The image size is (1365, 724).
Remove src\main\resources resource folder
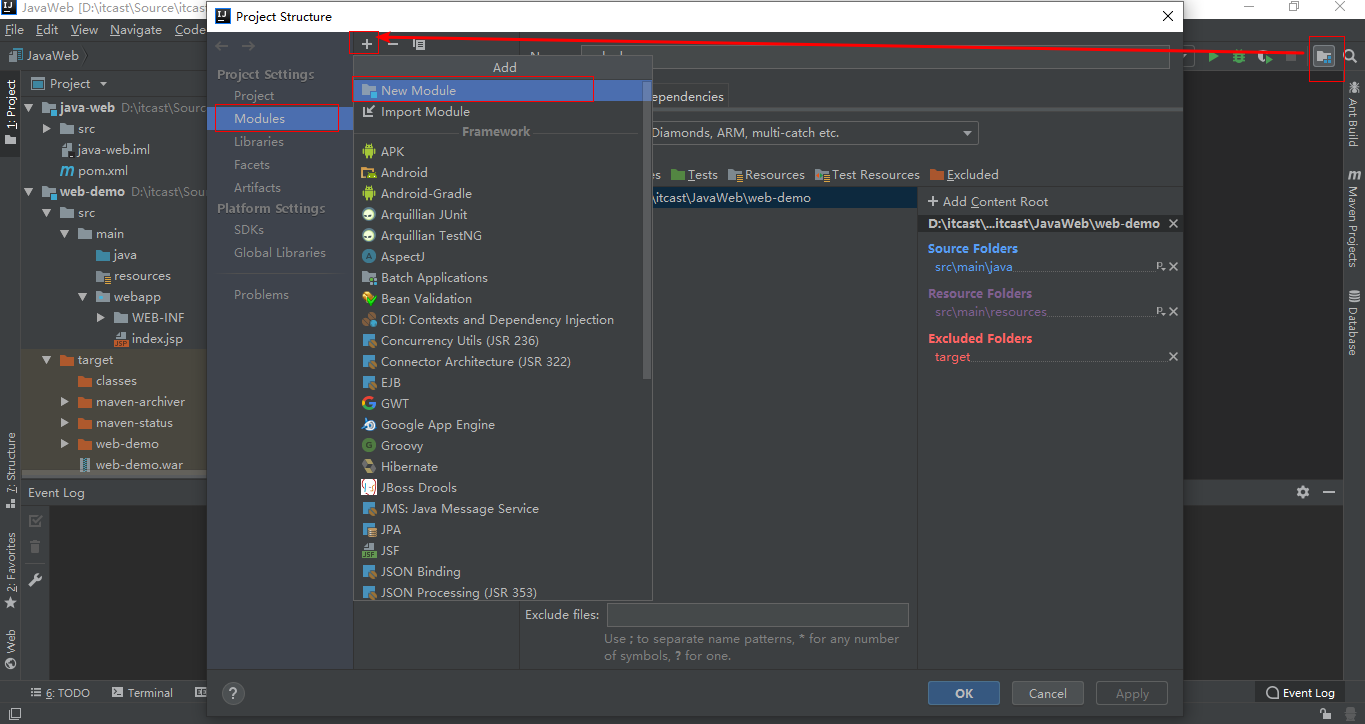pos(1173,312)
